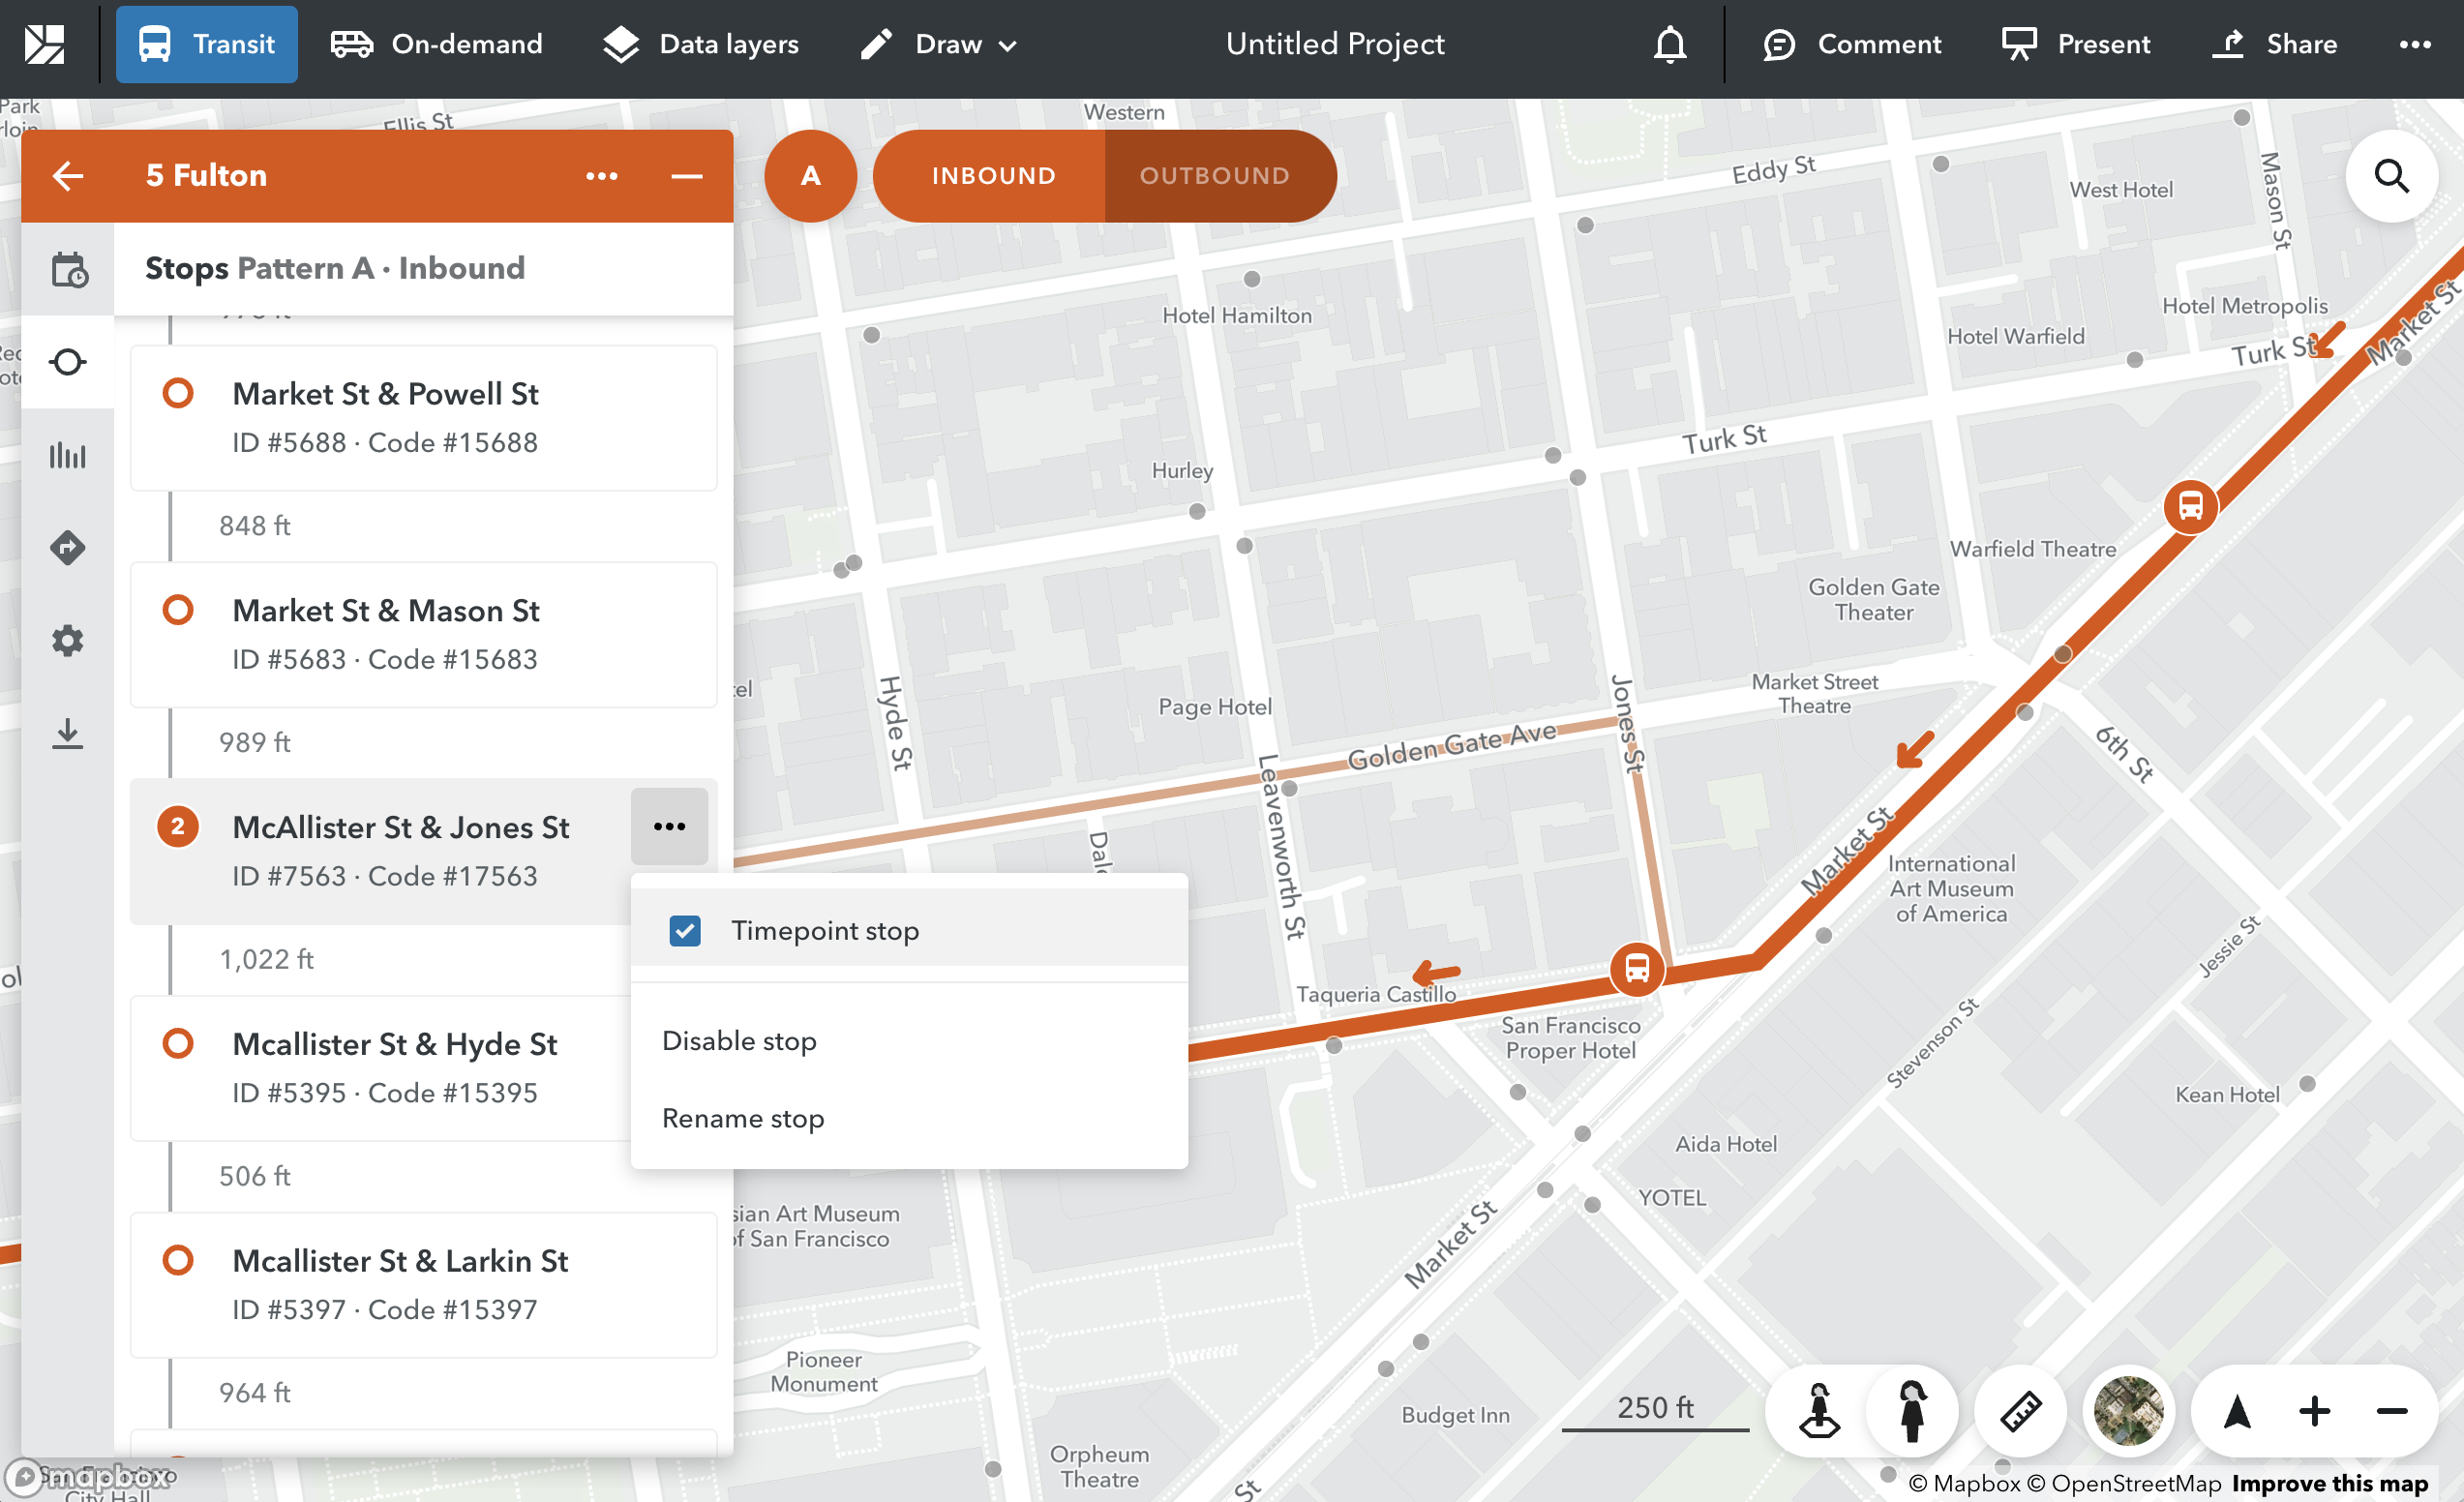Open route settings gear in sidebar
Screen dimensions: 2464x1502
(68, 640)
